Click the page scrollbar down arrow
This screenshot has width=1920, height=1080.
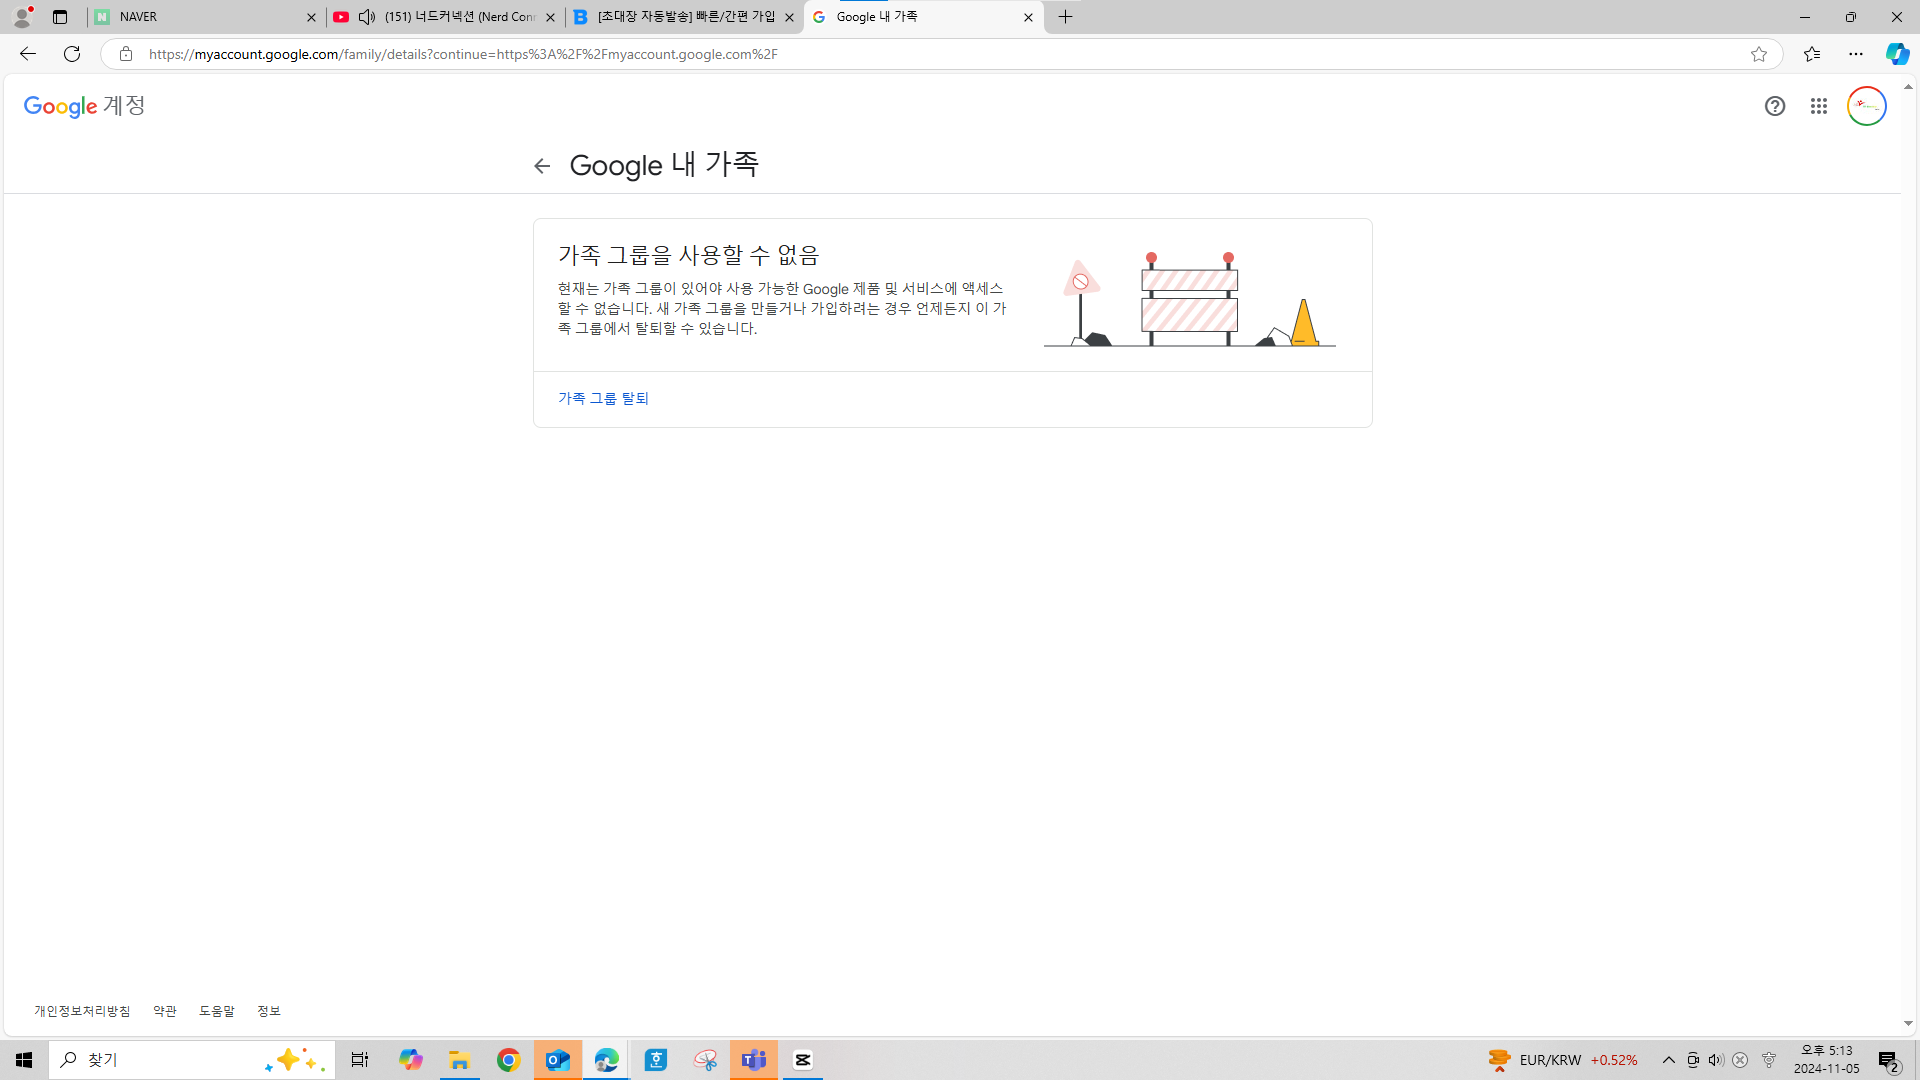click(1909, 1024)
